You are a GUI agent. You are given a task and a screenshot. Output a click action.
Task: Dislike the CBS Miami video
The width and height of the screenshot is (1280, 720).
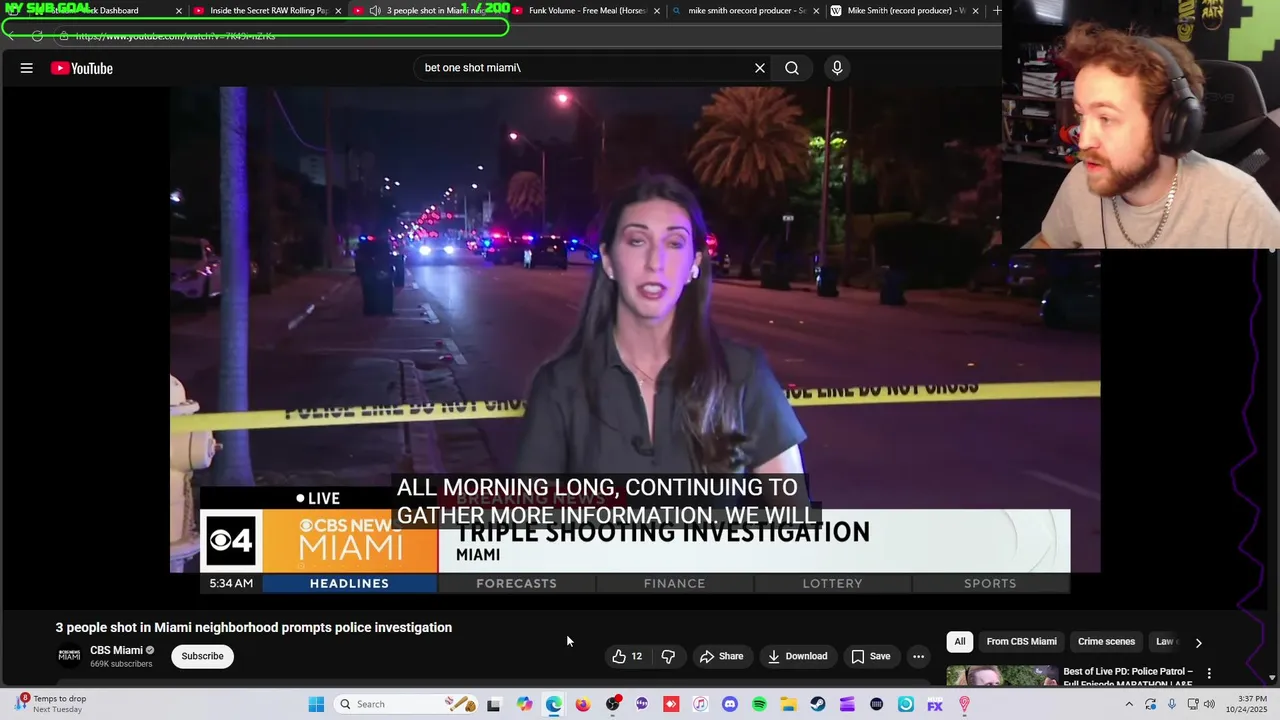pyautogui.click(x=668, y=656)
